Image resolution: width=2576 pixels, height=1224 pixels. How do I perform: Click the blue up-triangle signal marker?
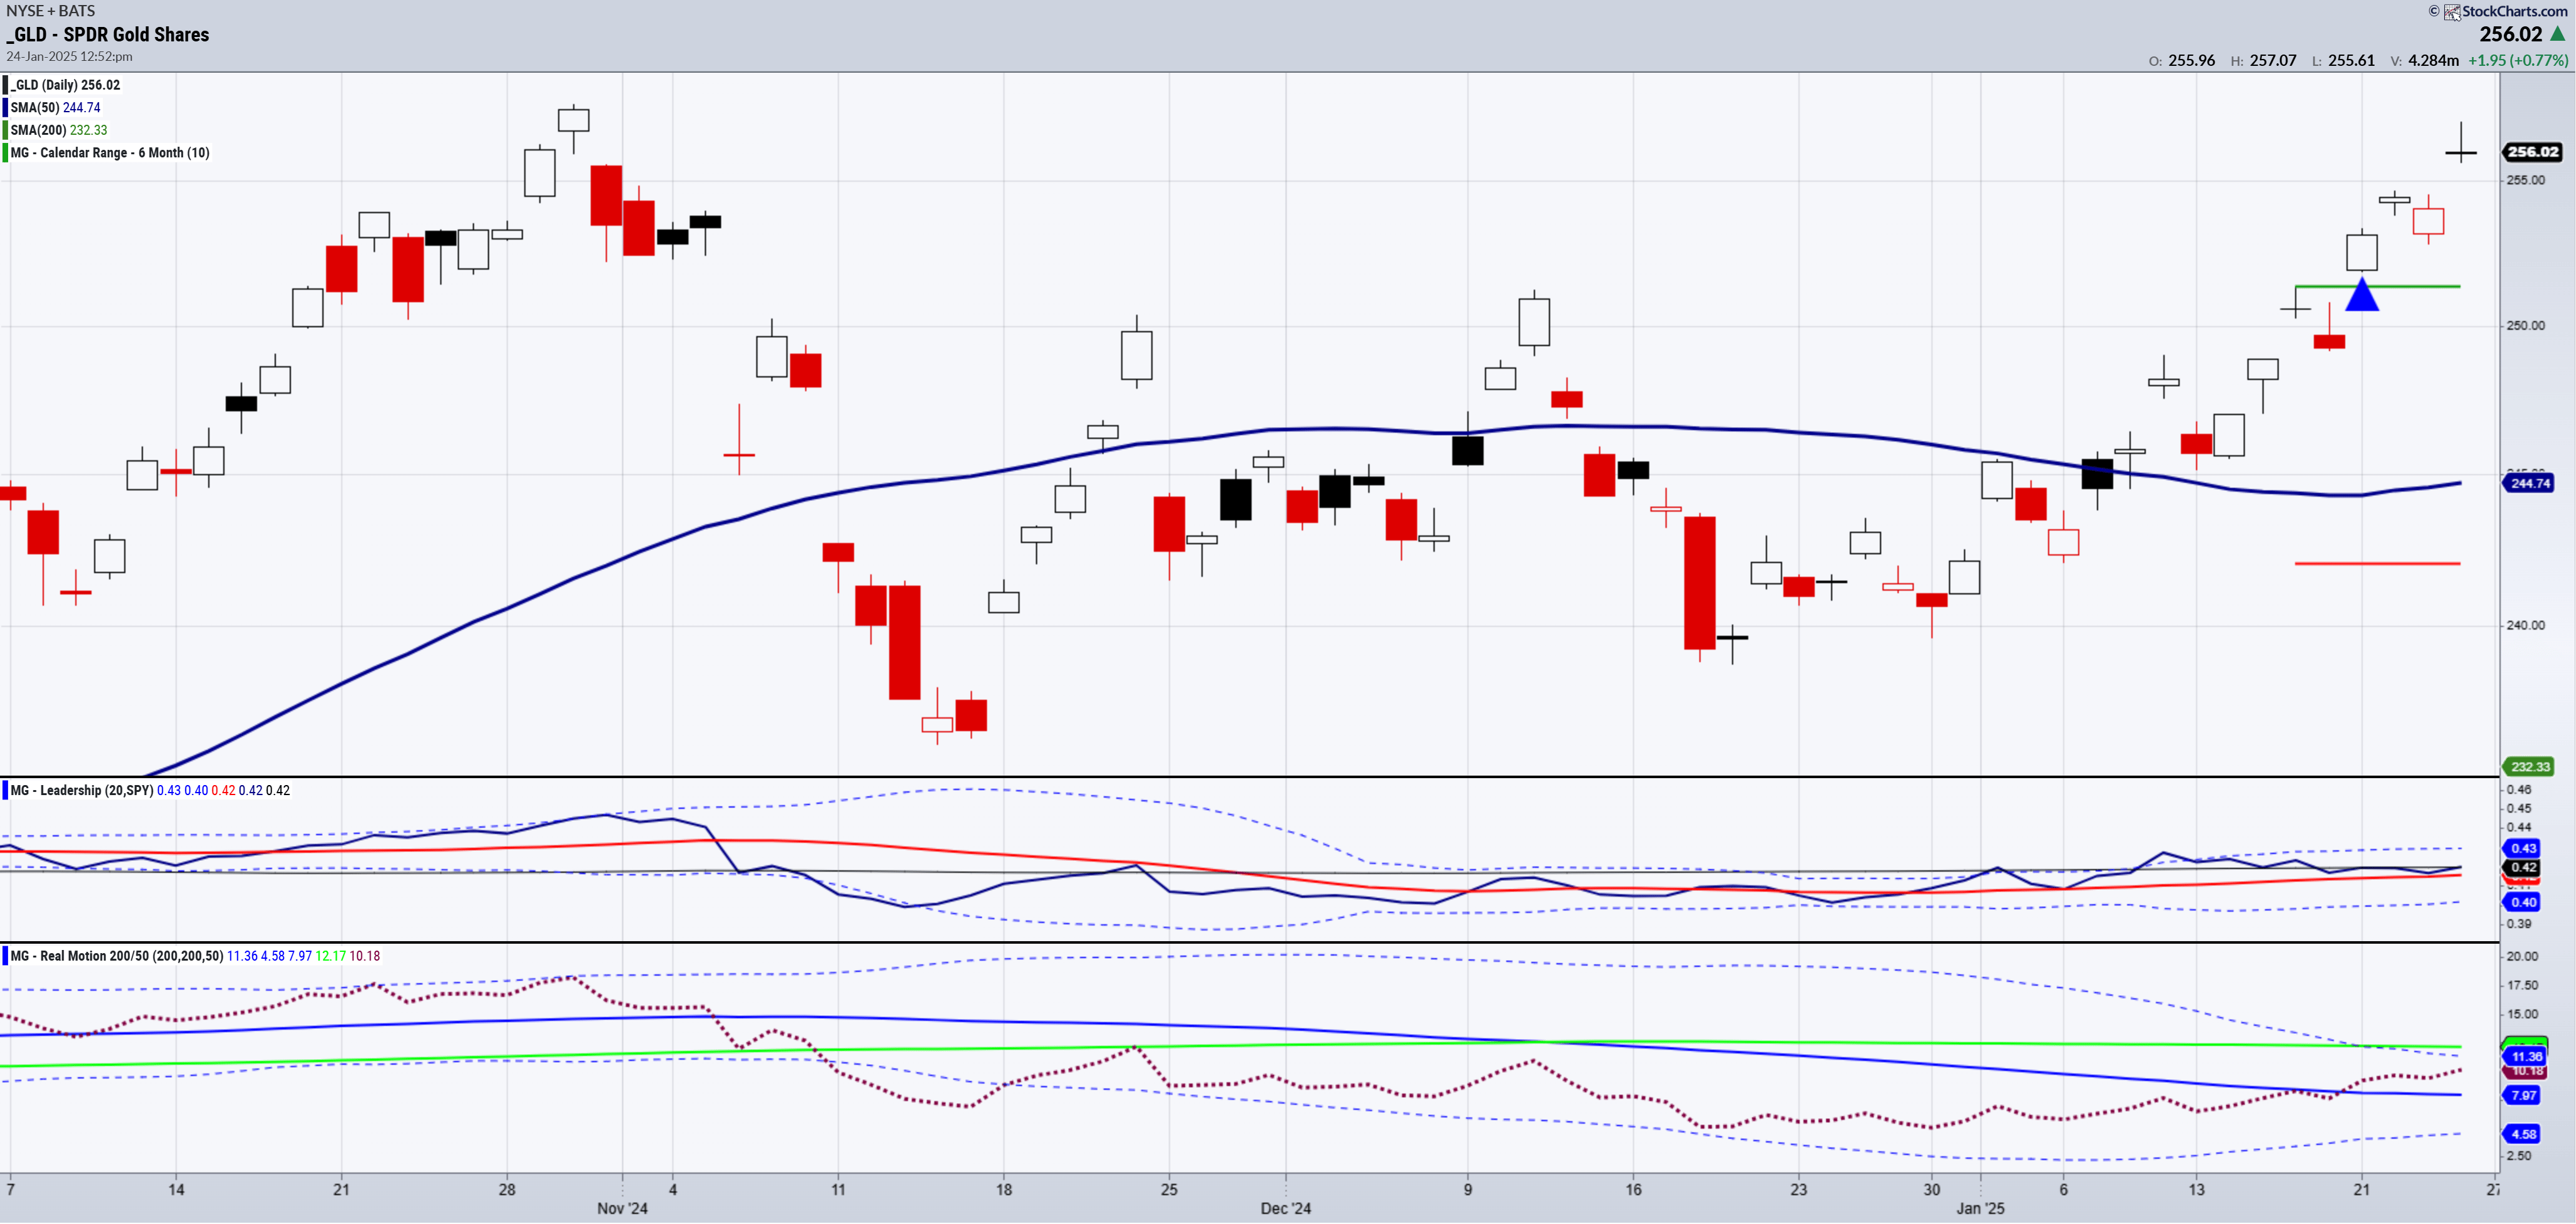(x=2361, y=294)
